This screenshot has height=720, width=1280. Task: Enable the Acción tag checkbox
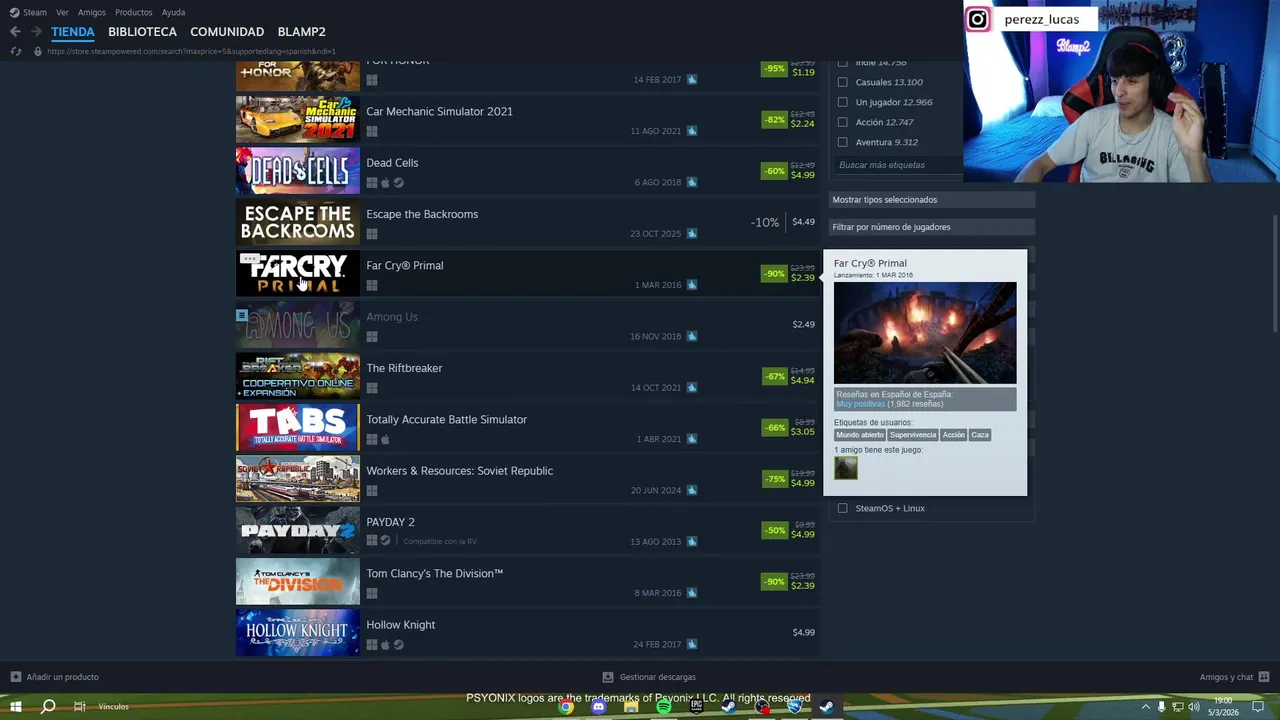click(842, 122)
